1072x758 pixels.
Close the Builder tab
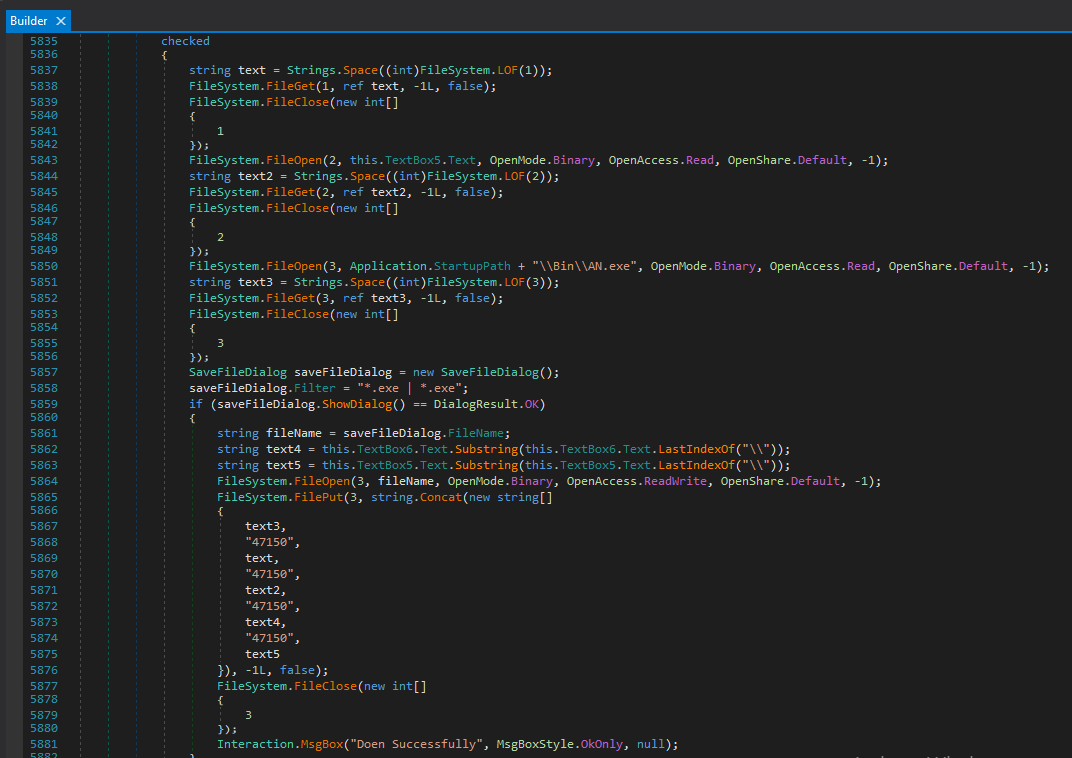(x=60, y=20)
